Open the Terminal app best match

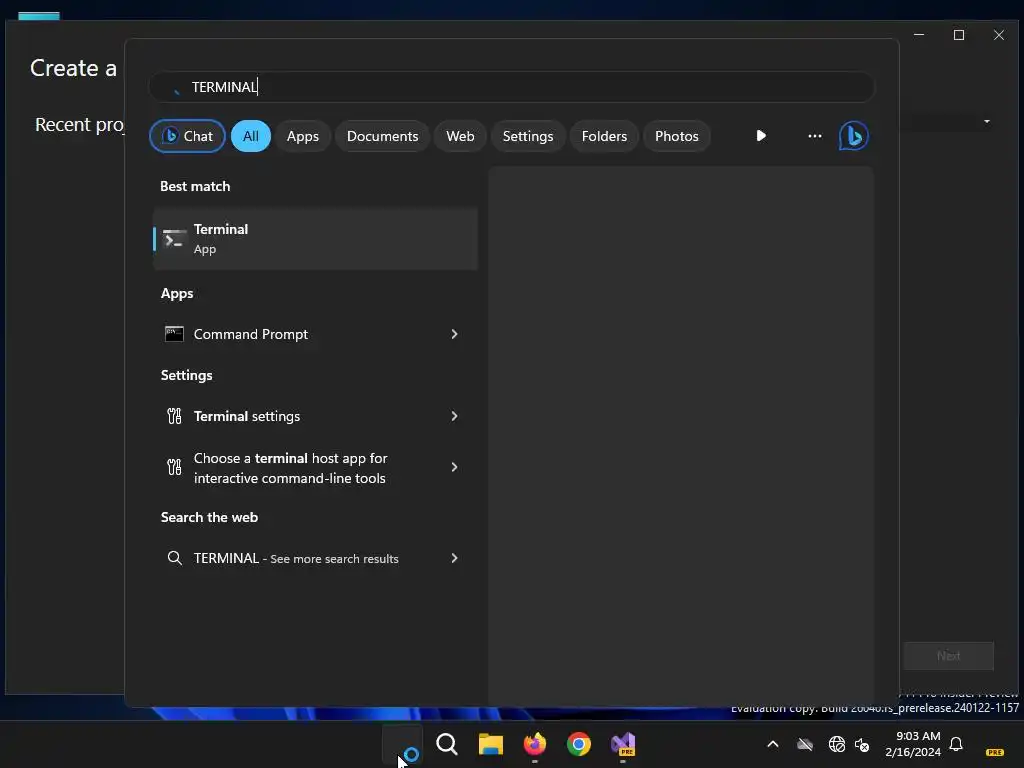pyautogui.click(x=315, y=238)
